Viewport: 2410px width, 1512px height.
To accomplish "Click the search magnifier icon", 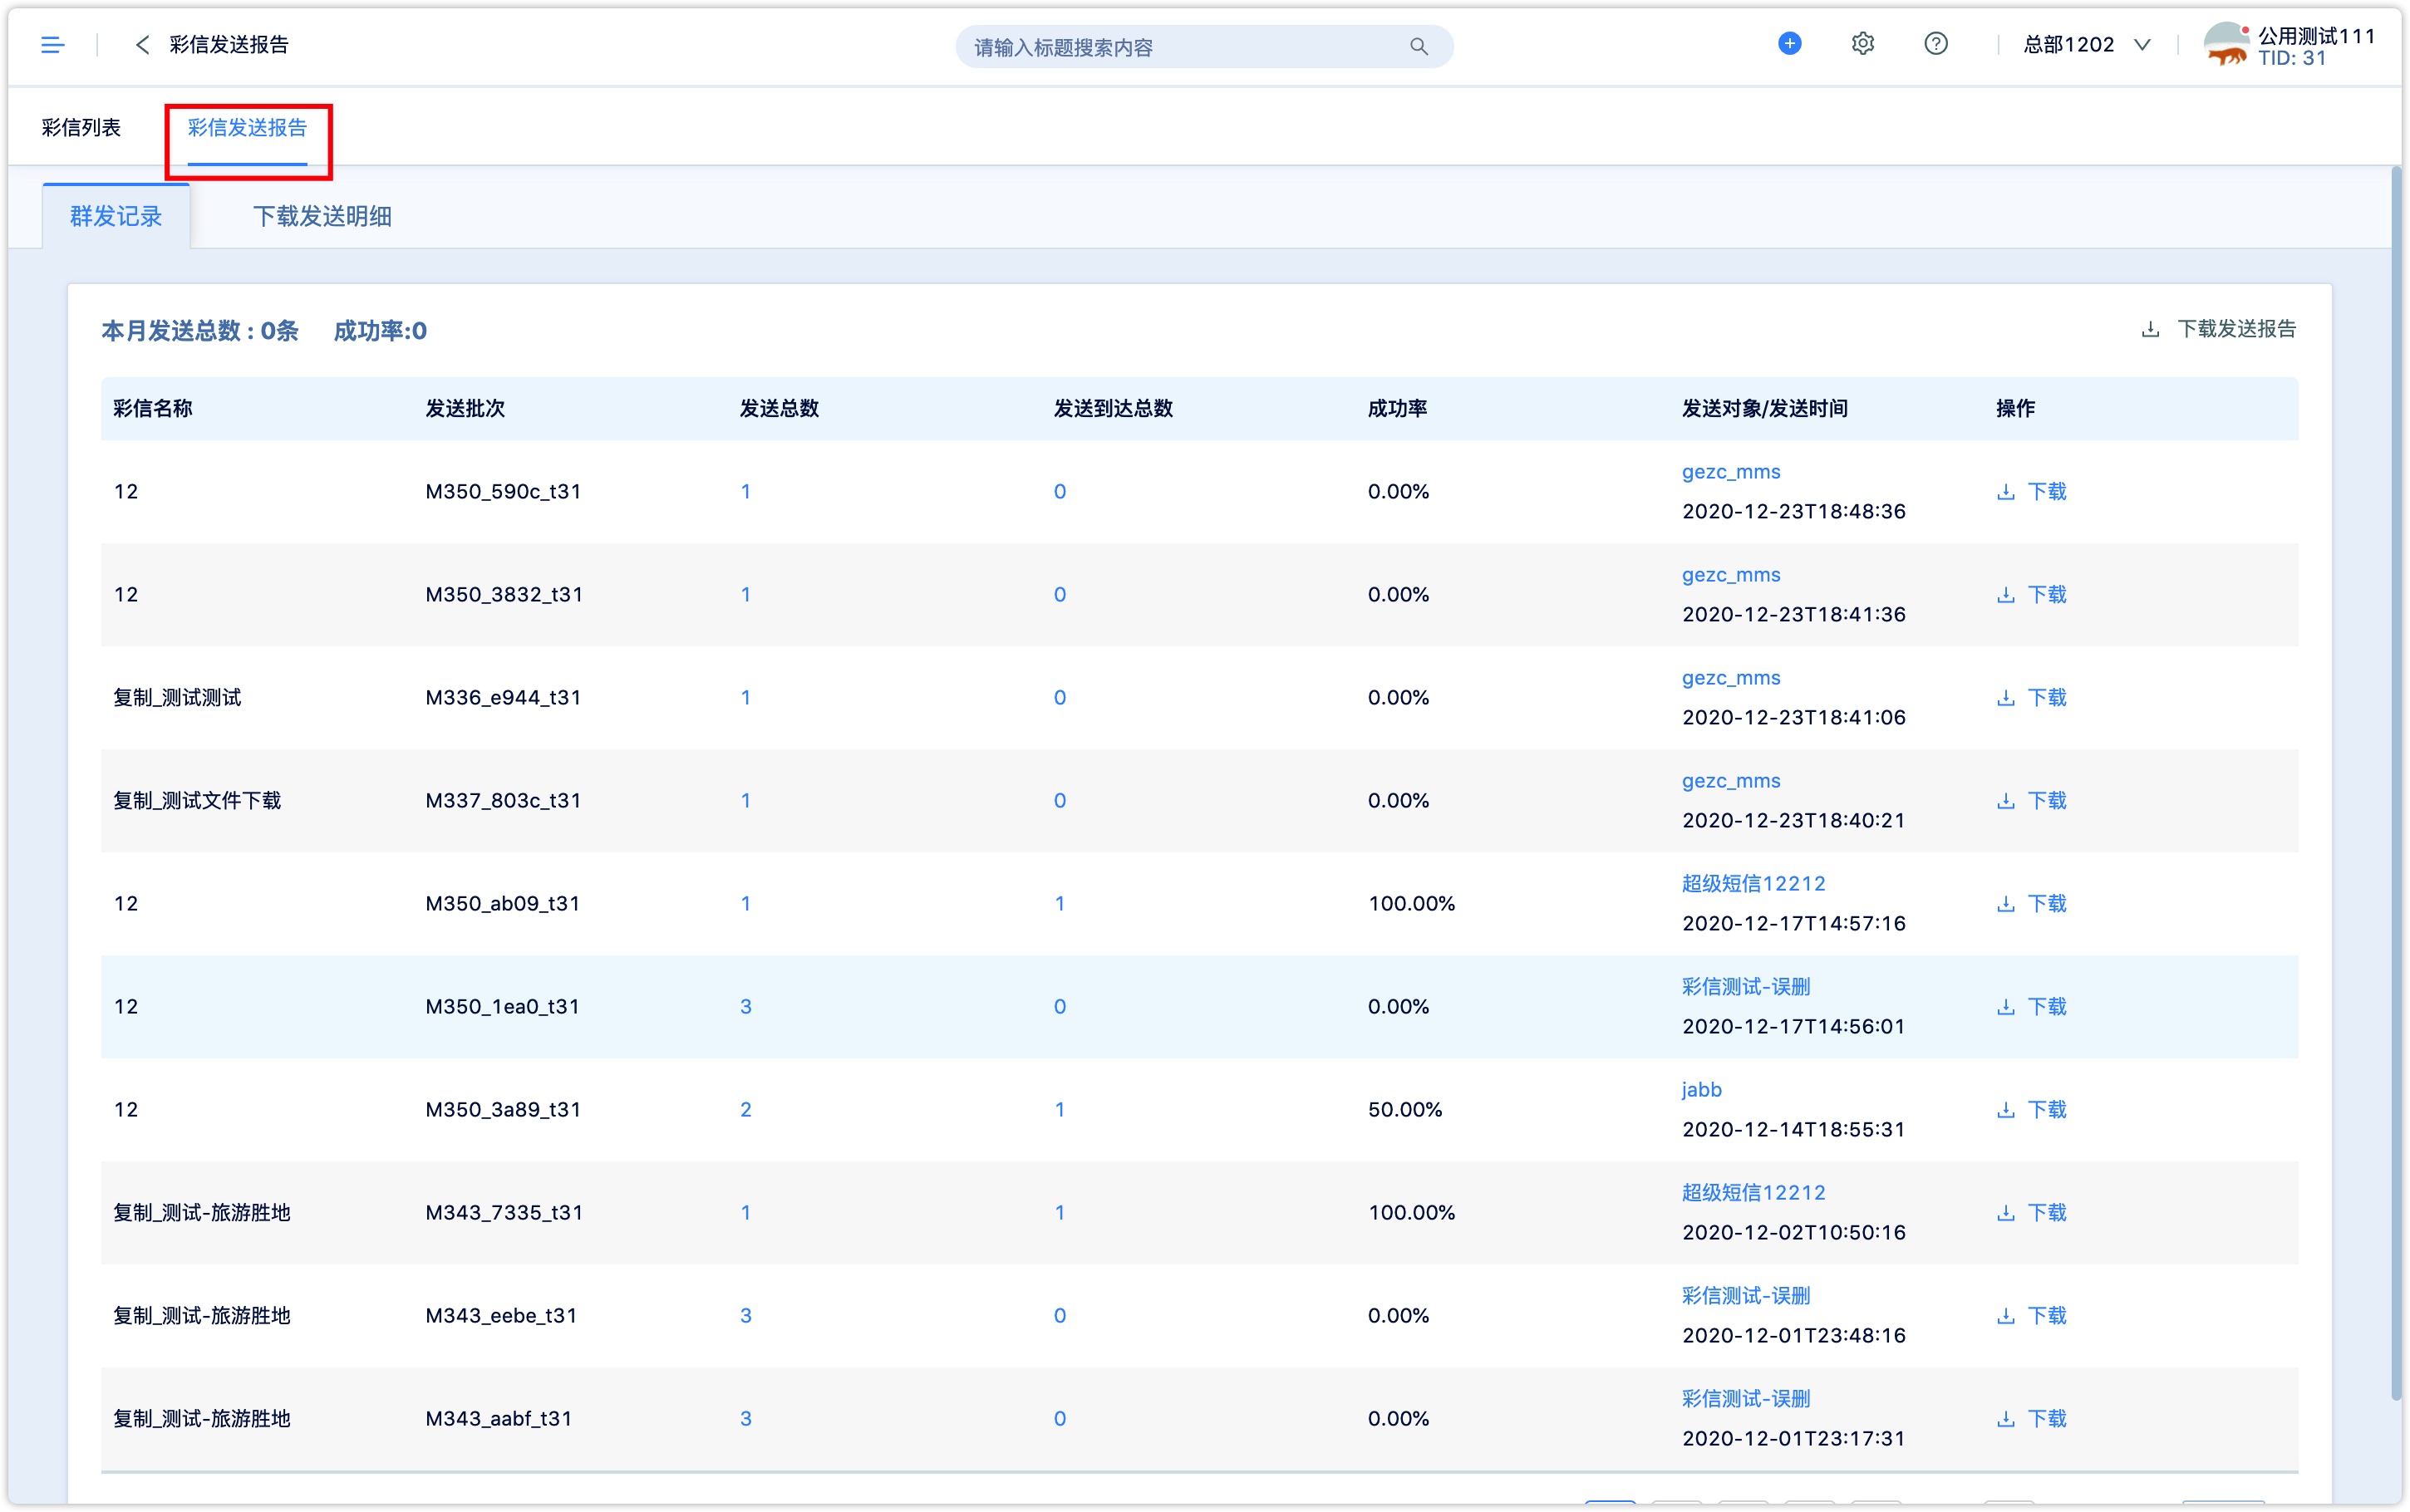I will pos(1418,46).
